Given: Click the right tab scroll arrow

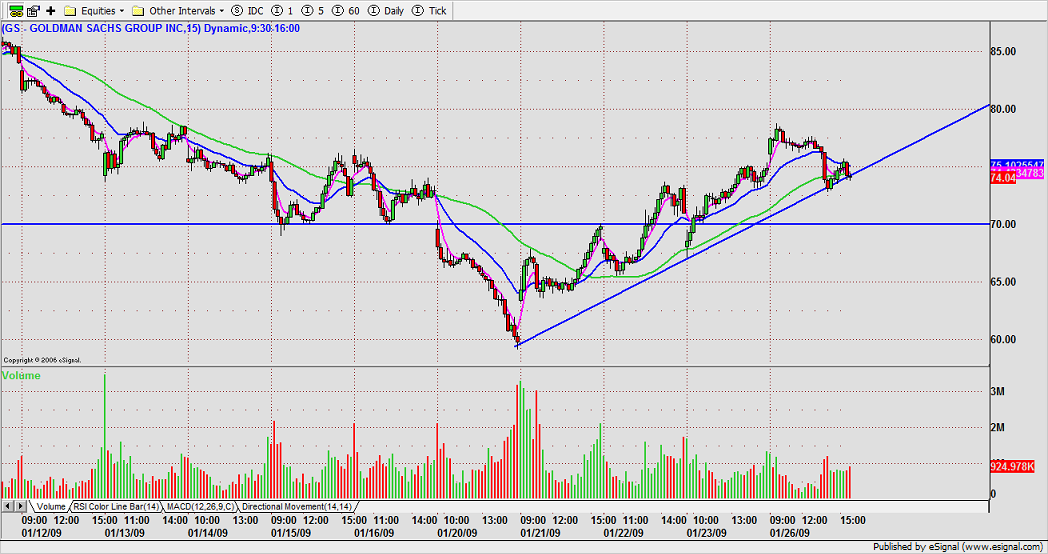Looking at the screenshot, I should (20, 506).
